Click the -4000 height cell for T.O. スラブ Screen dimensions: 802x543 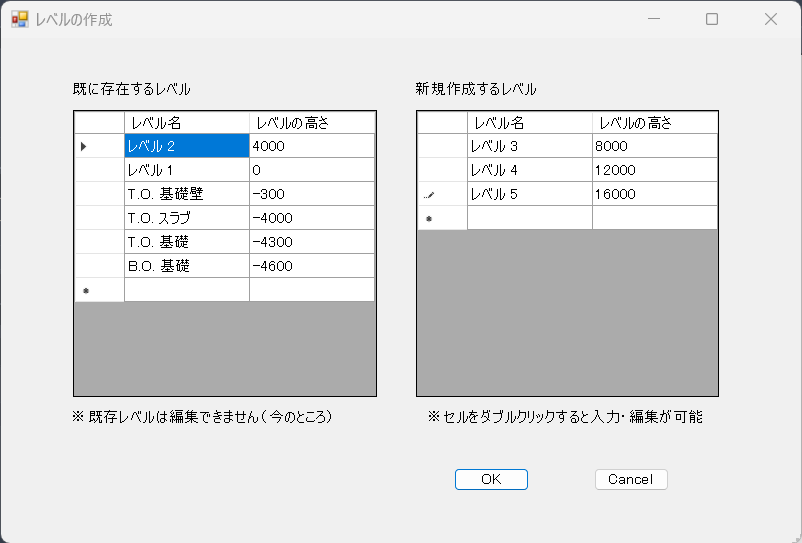[x=311, y=218]
